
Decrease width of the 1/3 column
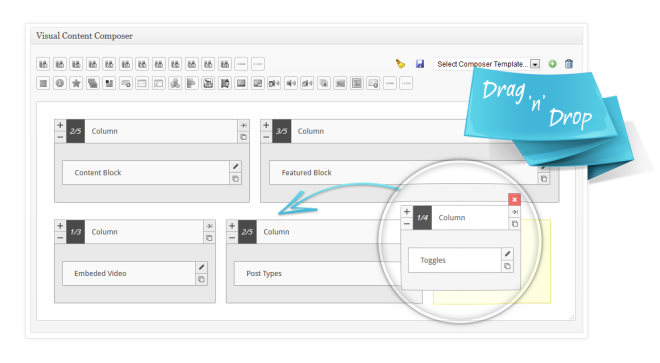[x=60, y=238]
